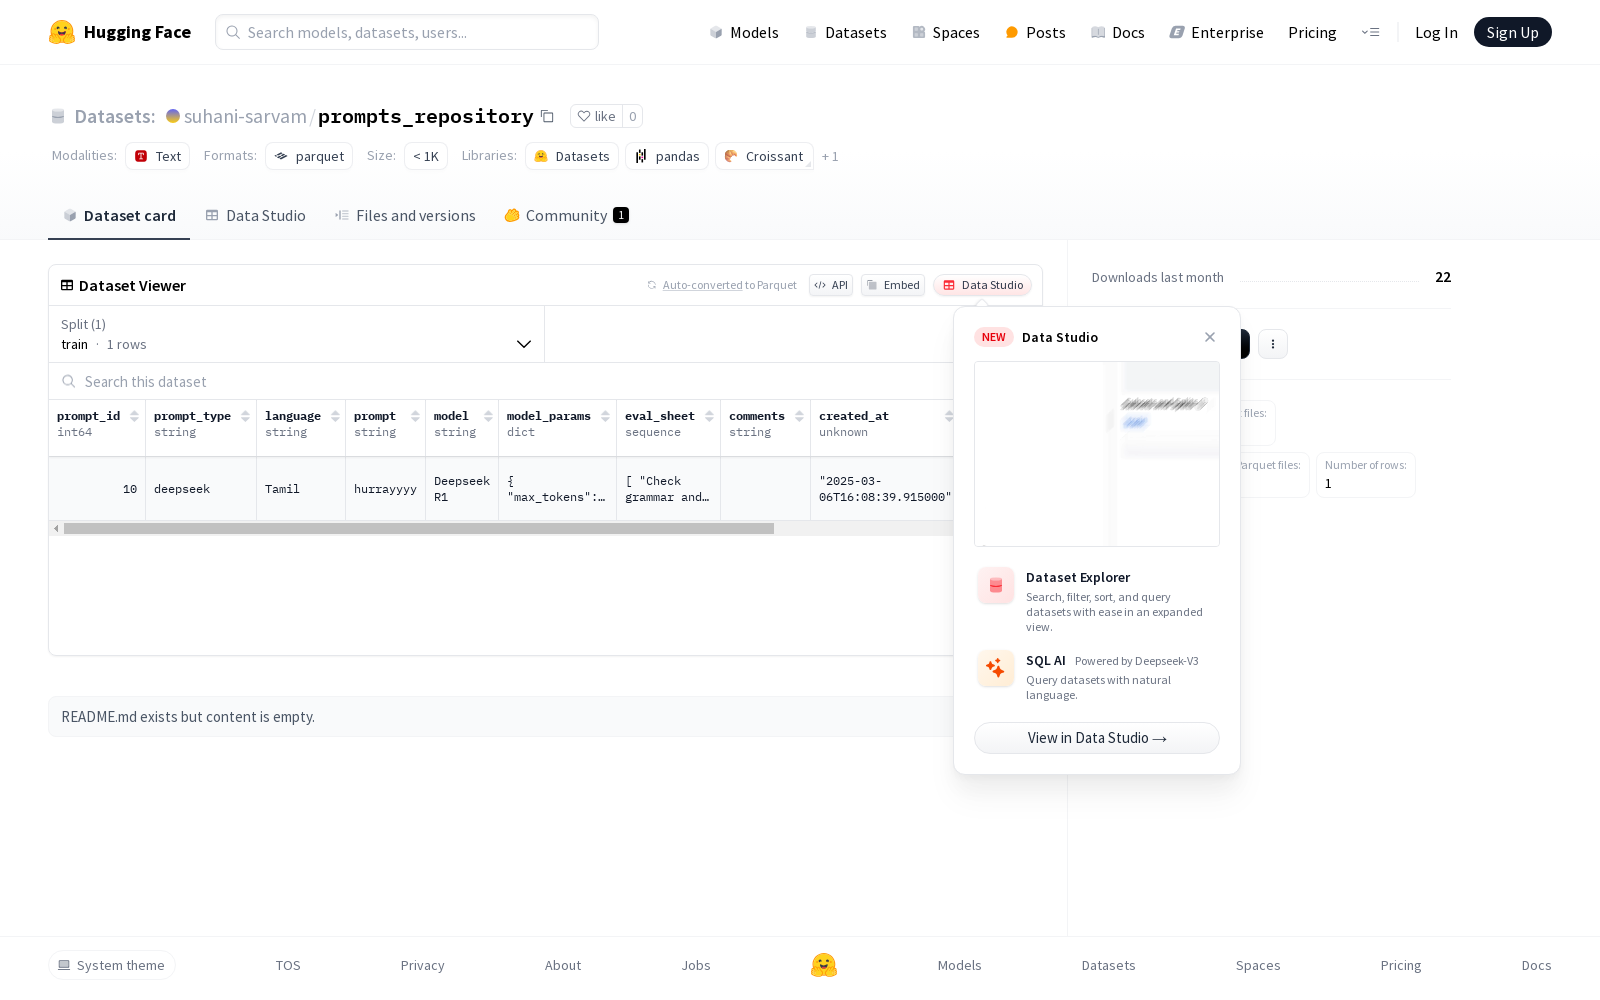The width and height of the screenshot is (1600, 1000).
Task: Open Spaces in the top navigation
Action: tap(945, 32)
